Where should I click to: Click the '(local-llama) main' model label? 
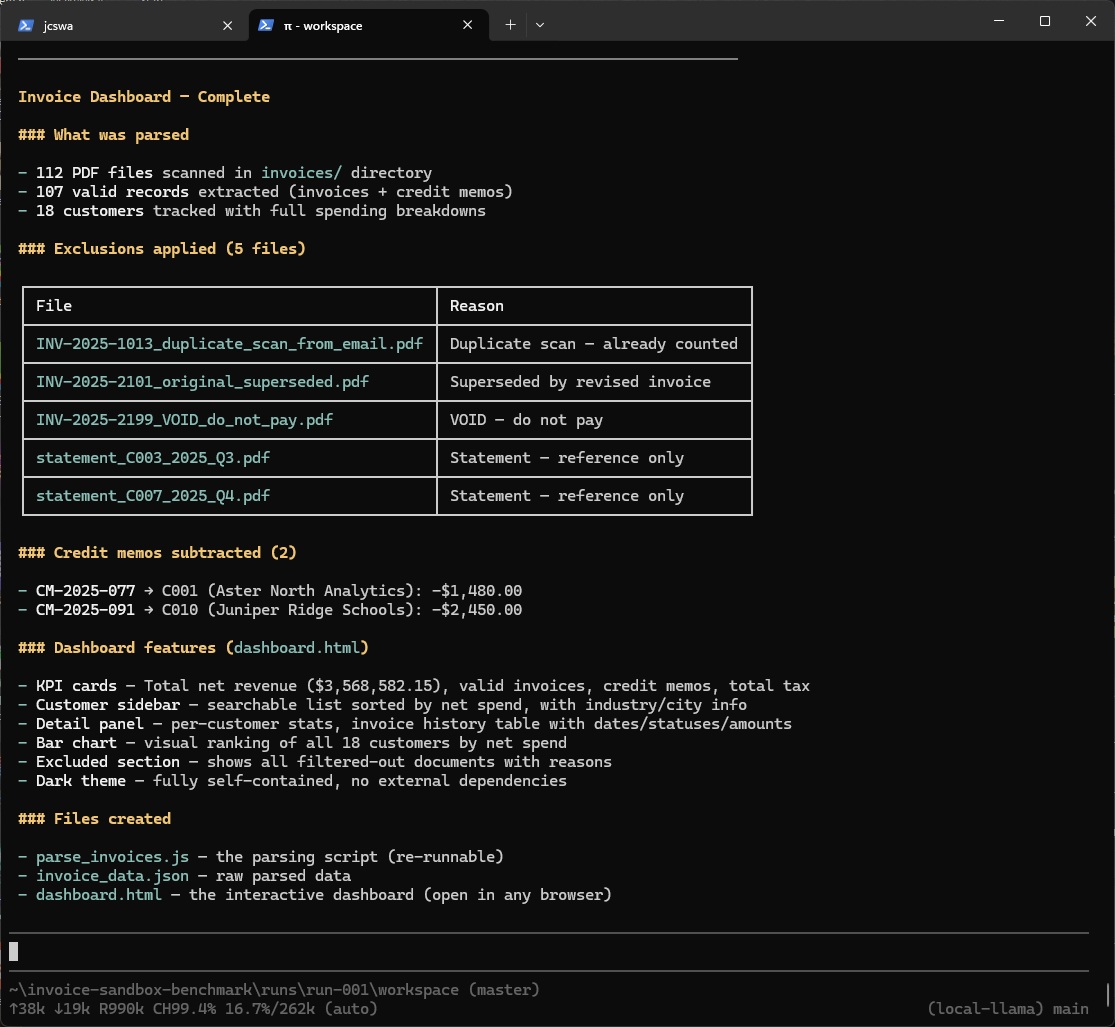tap(1008, 1009)
